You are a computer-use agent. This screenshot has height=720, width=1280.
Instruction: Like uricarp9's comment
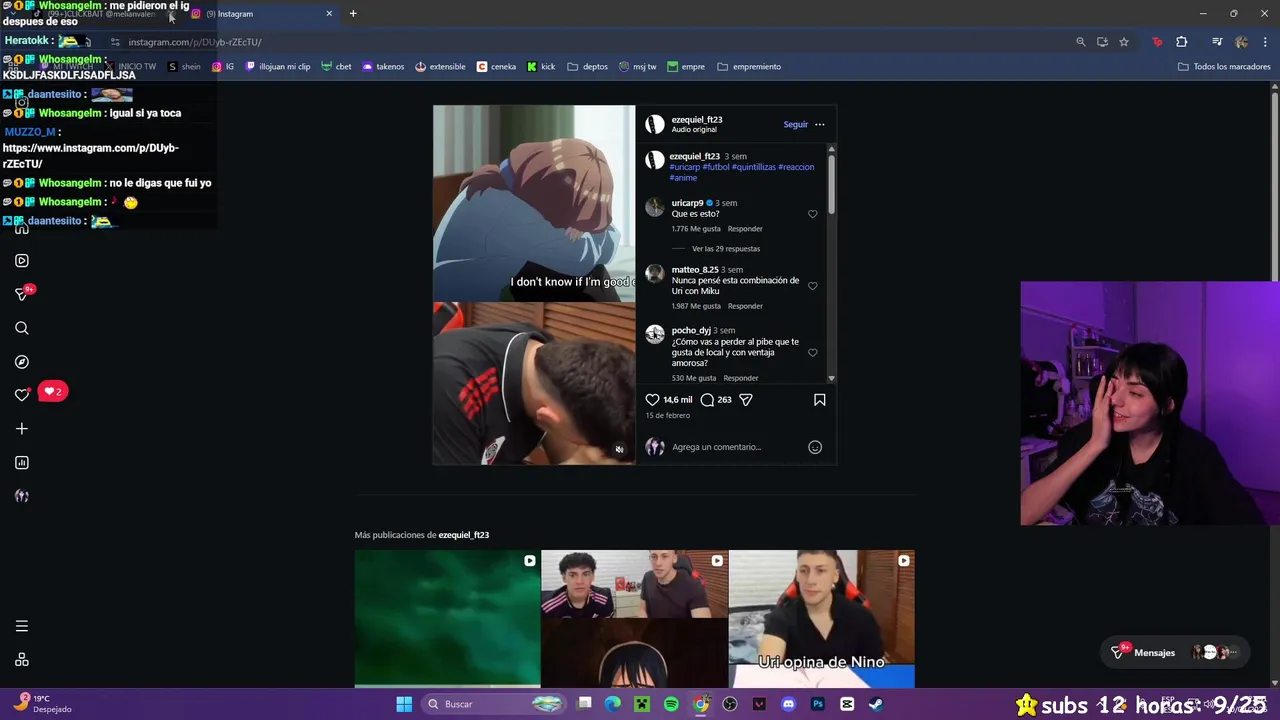812,214
